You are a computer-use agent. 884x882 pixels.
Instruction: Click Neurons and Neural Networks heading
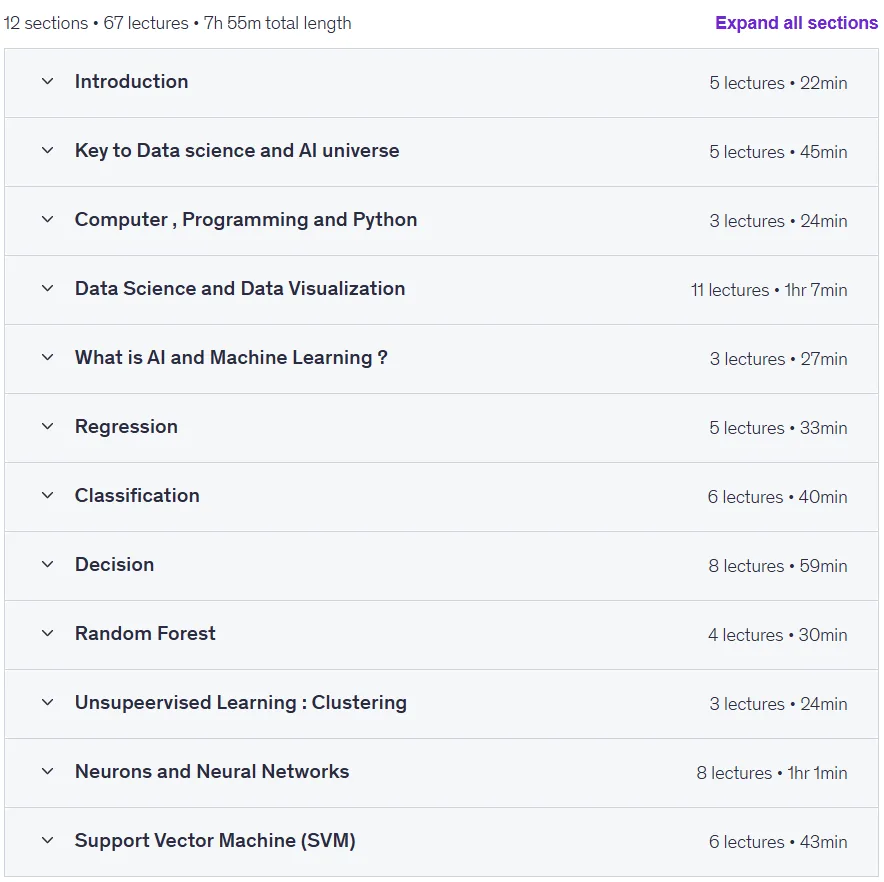tap(212, 771)
